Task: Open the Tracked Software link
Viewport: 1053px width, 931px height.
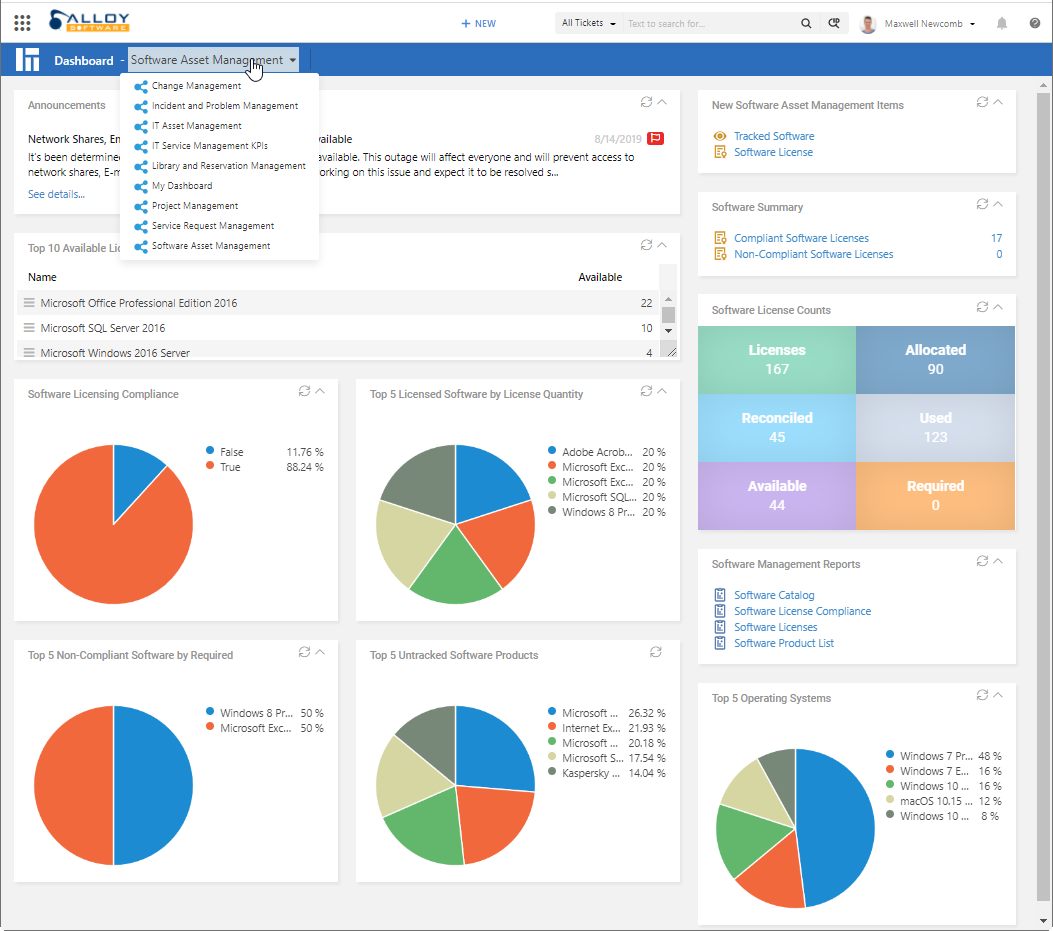Action: click(774, 136)
